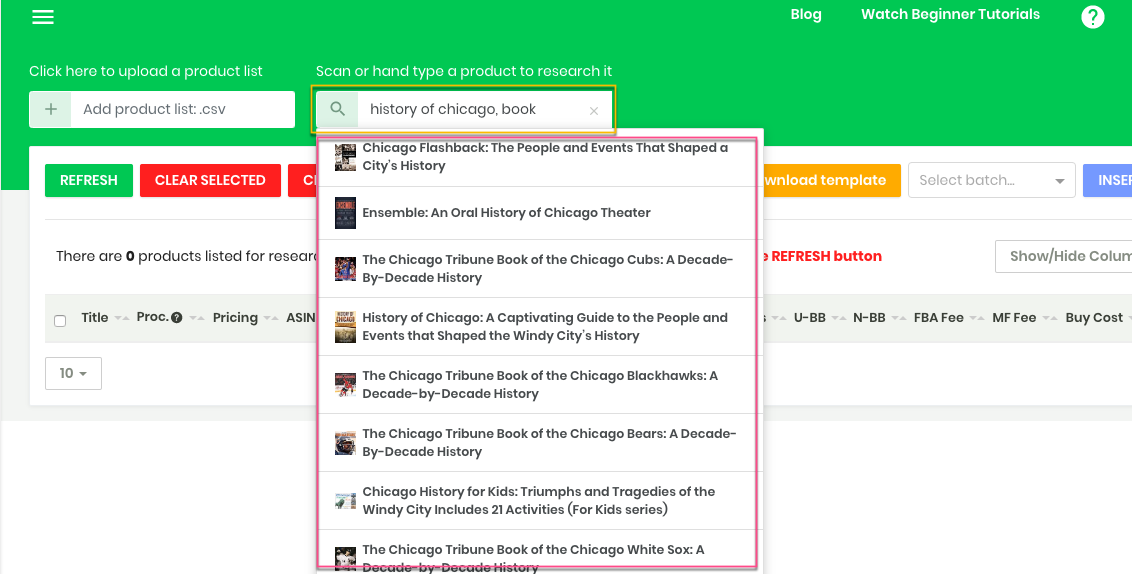1132x574 pixels.
Task: Click the Ensemble book cover thumbnail
Action: (x=345, y=213)
